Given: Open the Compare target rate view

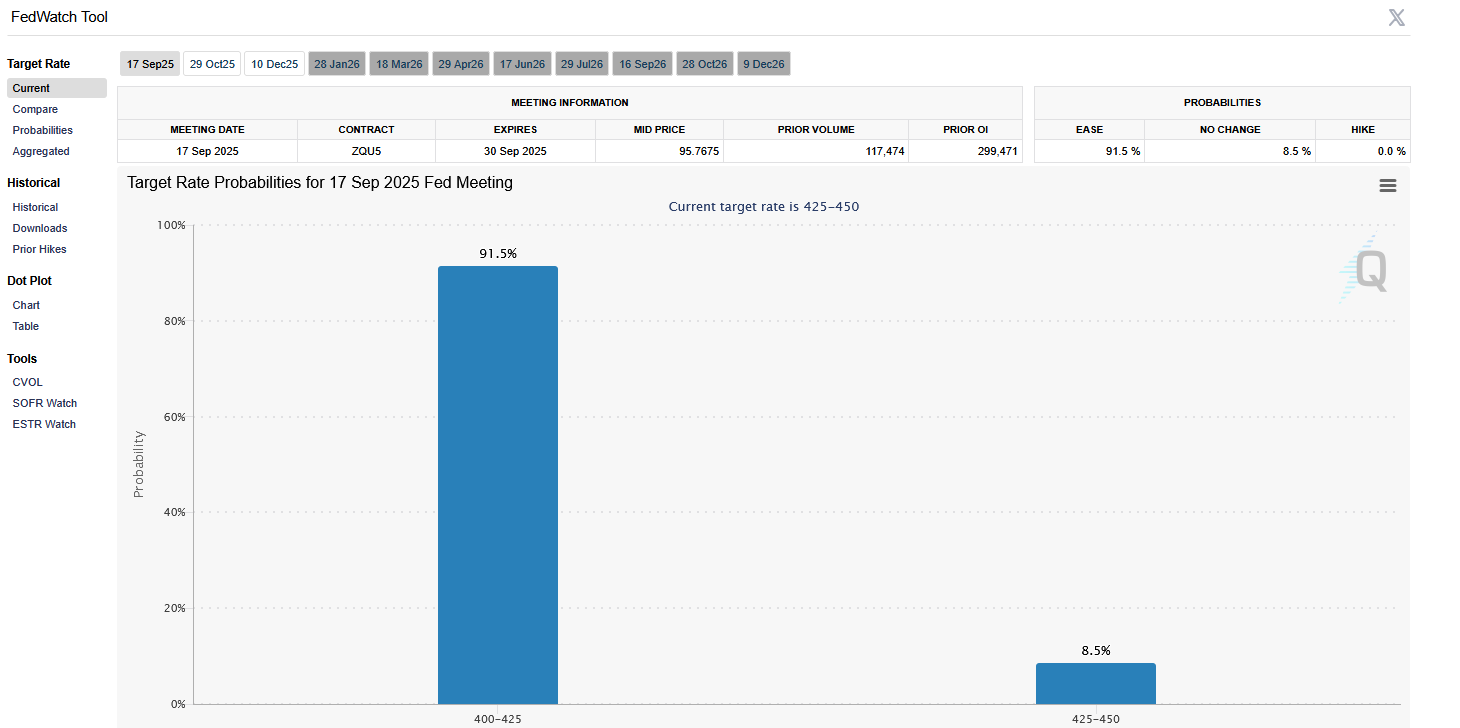Looking at the screenshot, I should 35,109.
